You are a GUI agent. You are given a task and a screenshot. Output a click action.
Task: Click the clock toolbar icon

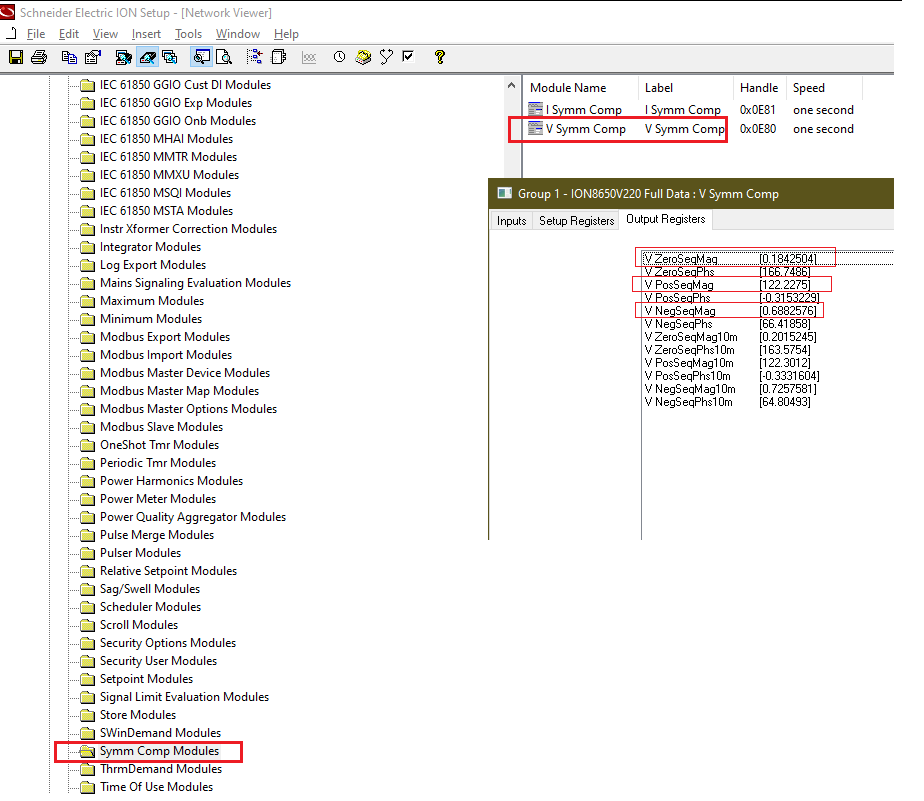coord(339,57)
